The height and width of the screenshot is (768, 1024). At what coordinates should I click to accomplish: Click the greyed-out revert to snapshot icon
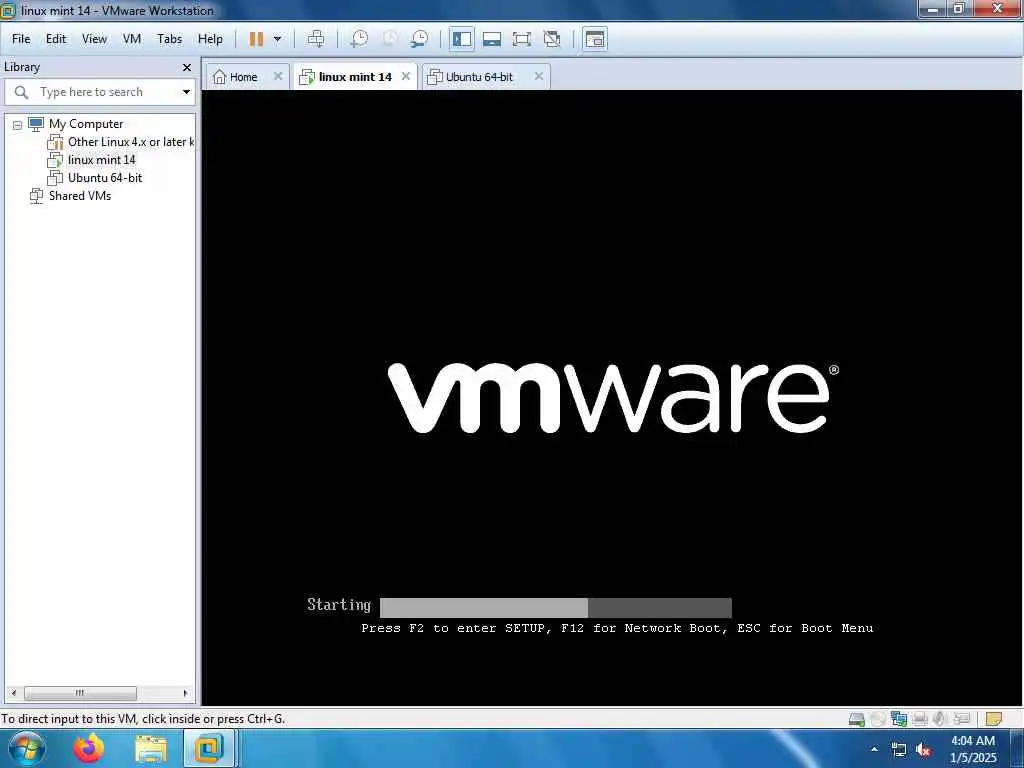pyautogui.click(x=389, y=39)
